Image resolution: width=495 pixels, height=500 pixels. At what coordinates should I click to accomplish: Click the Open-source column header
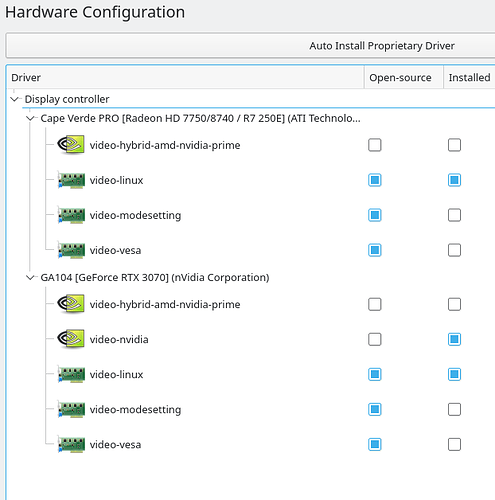403,77
